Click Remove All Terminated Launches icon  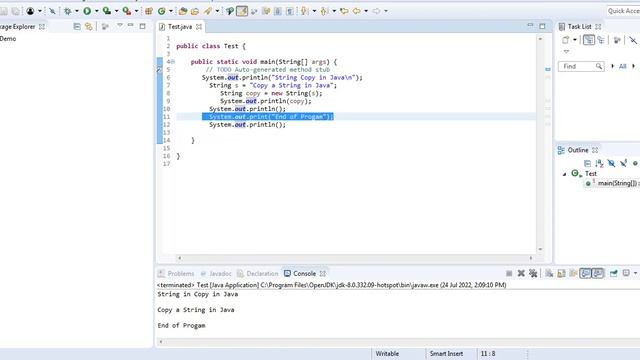pyautogui.click(x=533, y=273)
